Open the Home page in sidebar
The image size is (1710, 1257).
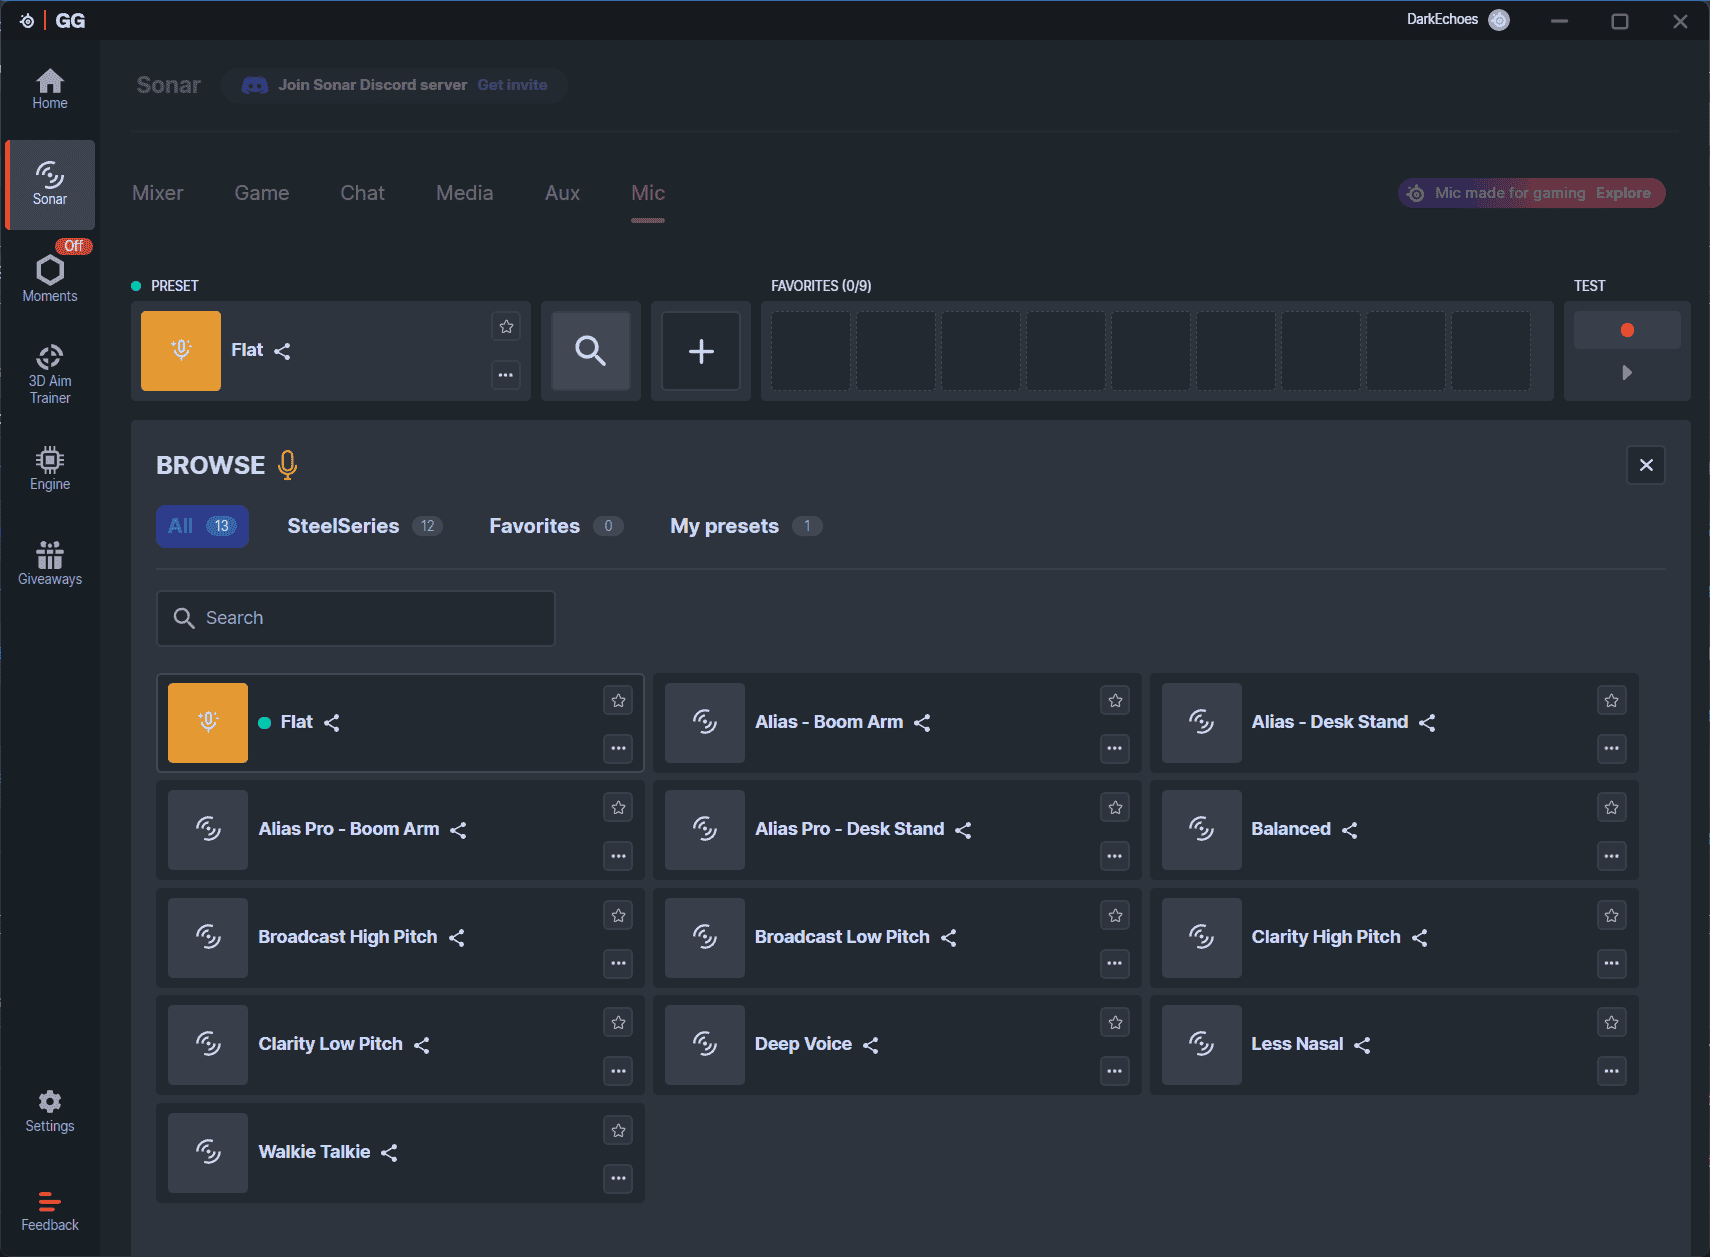coord(50,89)
